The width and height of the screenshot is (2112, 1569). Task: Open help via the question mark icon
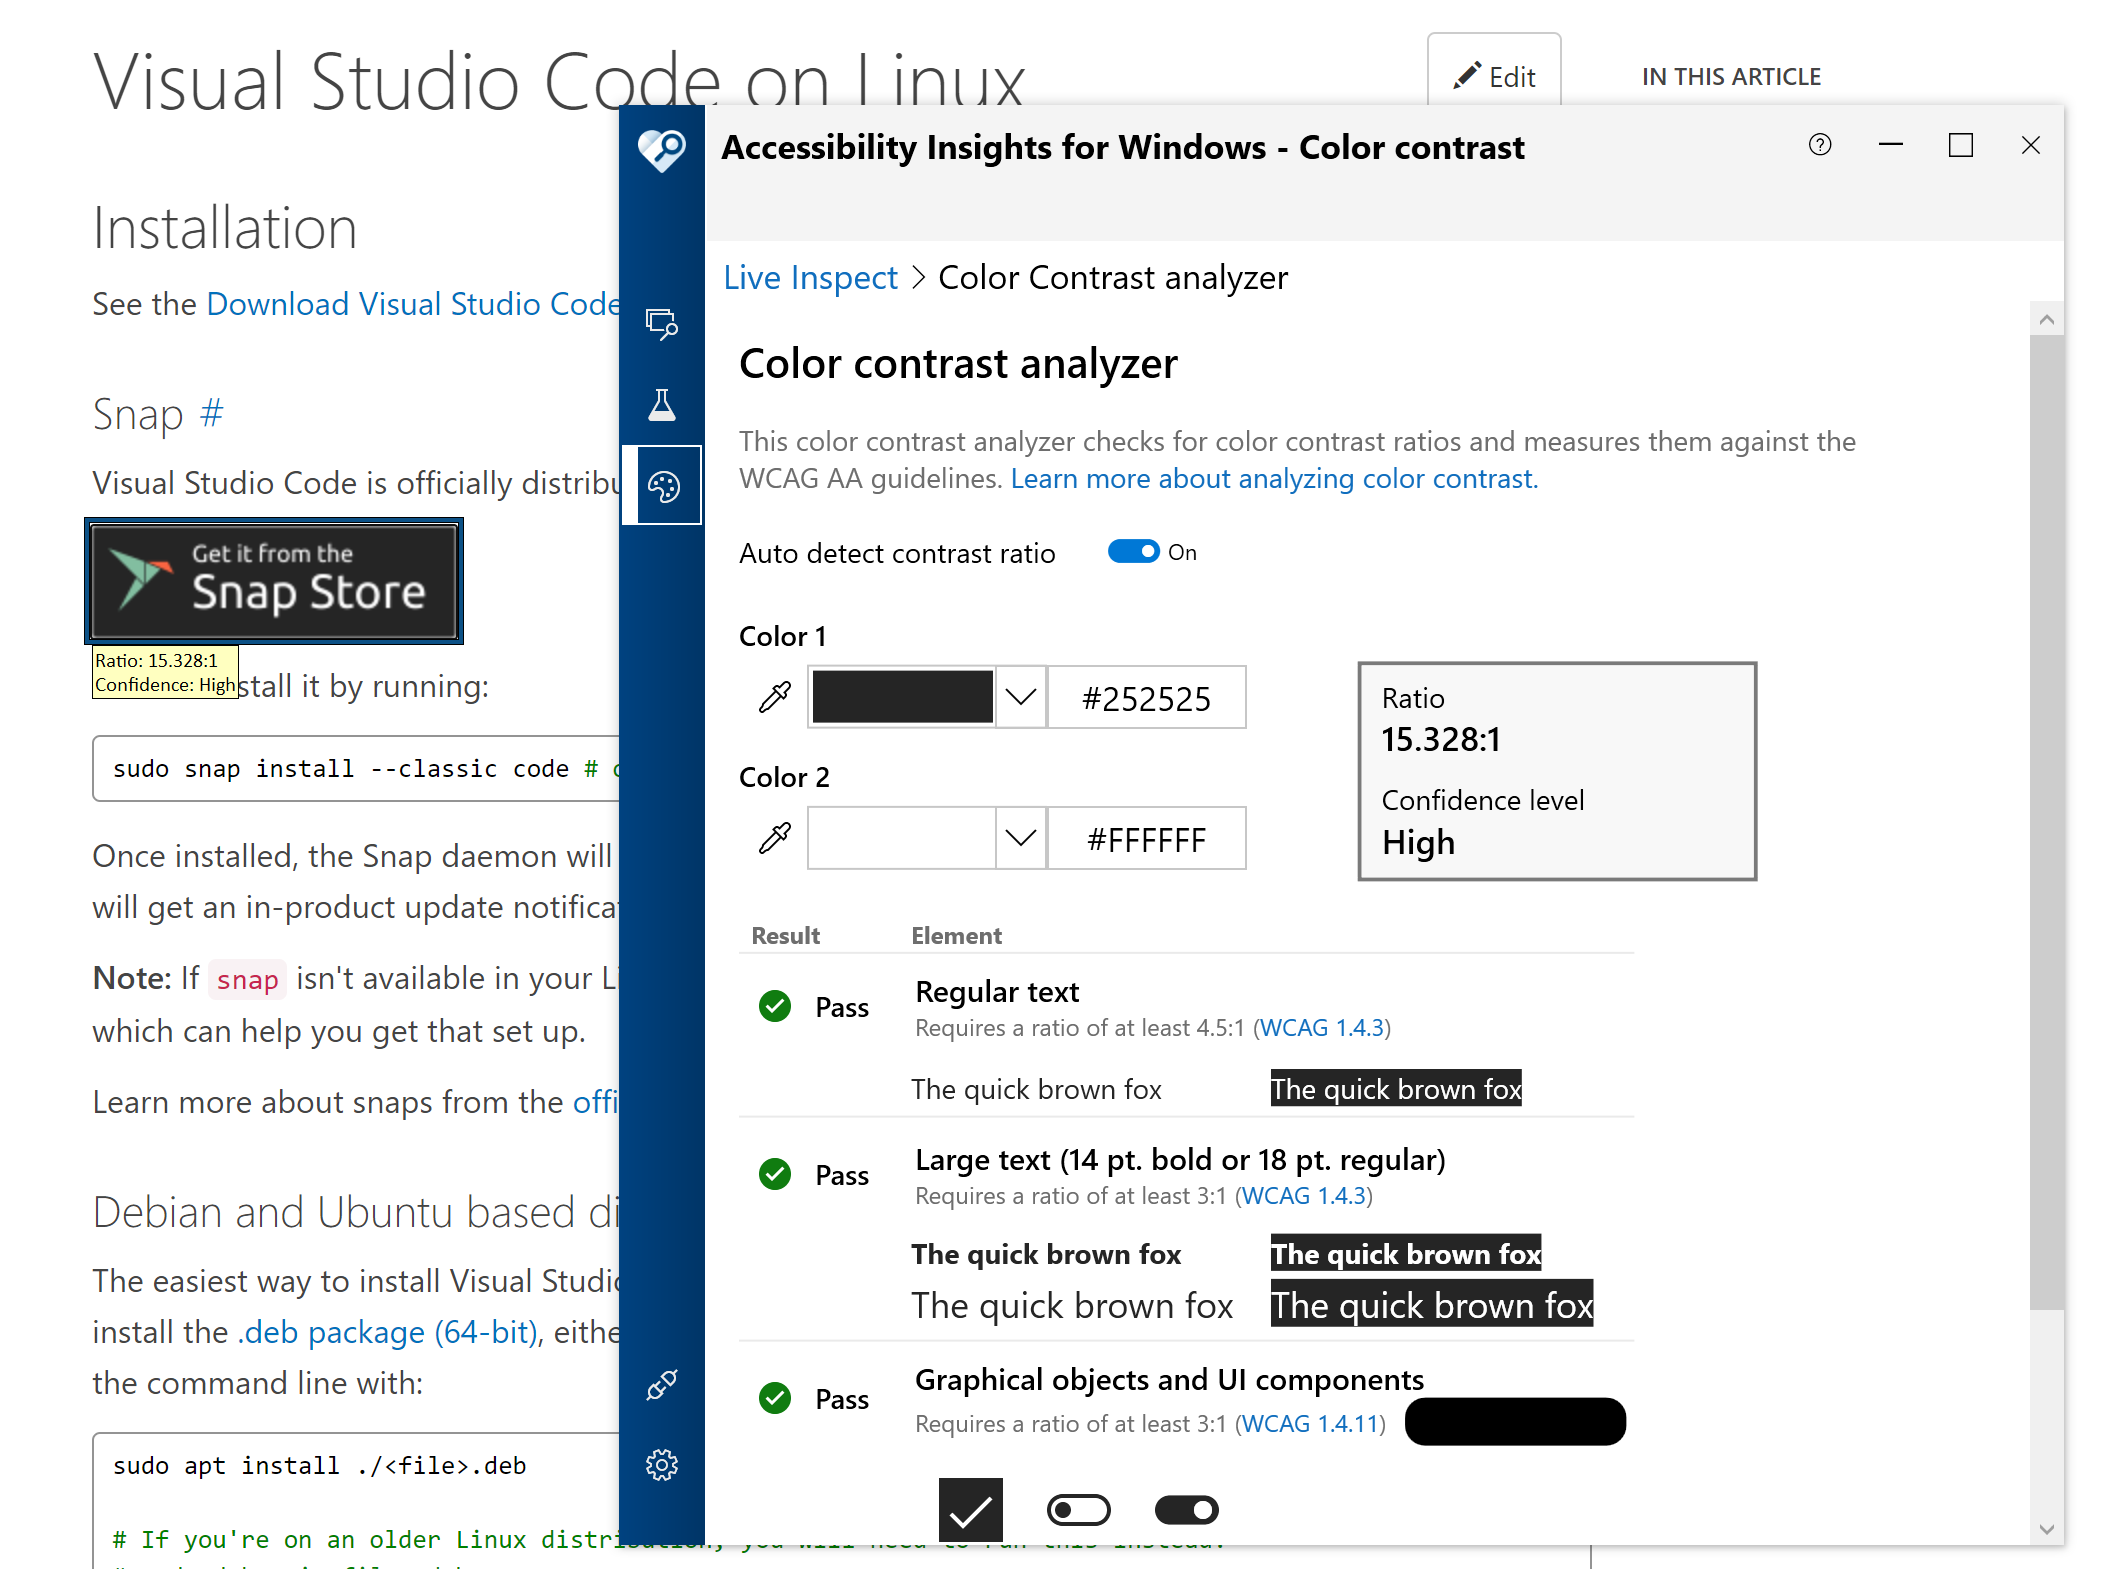1819,146
